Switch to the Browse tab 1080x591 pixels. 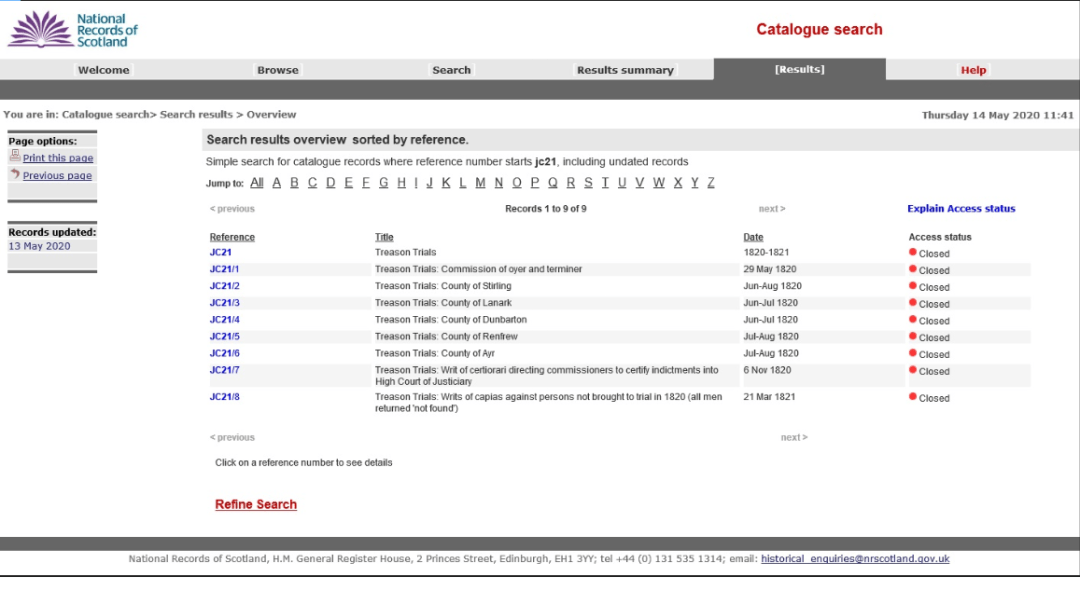[278, 70]
